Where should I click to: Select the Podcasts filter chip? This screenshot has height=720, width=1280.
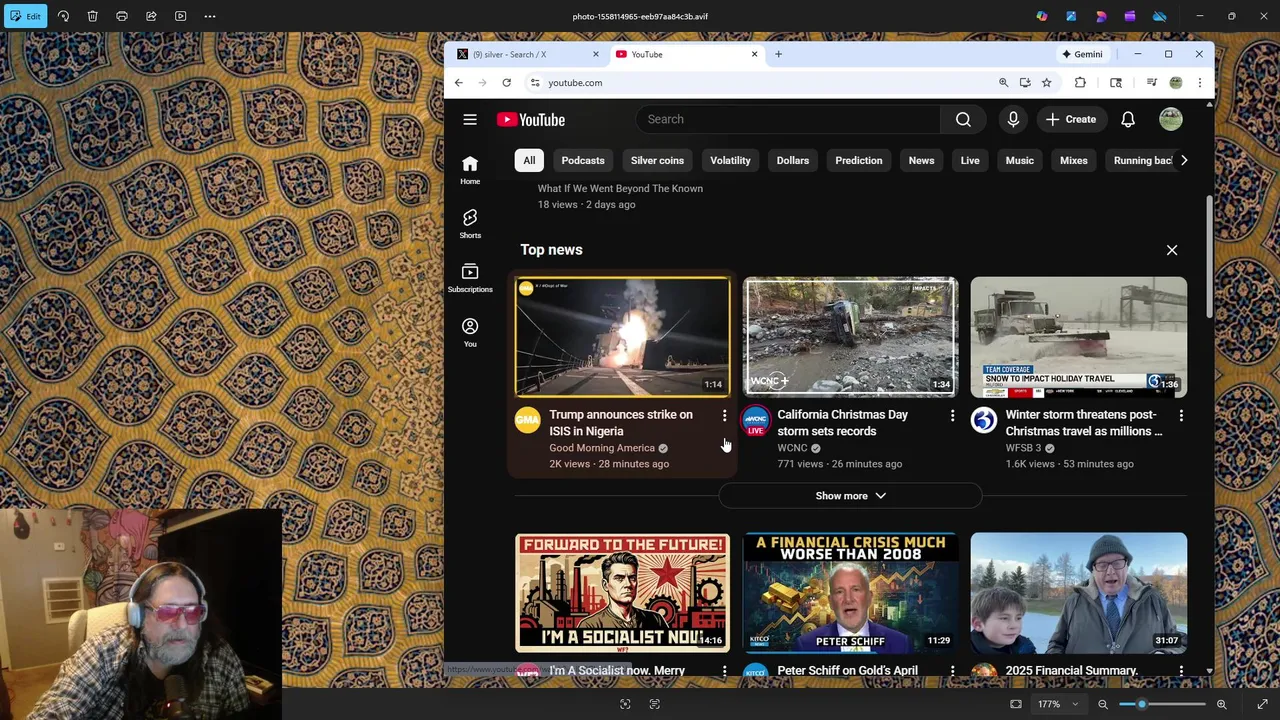583,161
